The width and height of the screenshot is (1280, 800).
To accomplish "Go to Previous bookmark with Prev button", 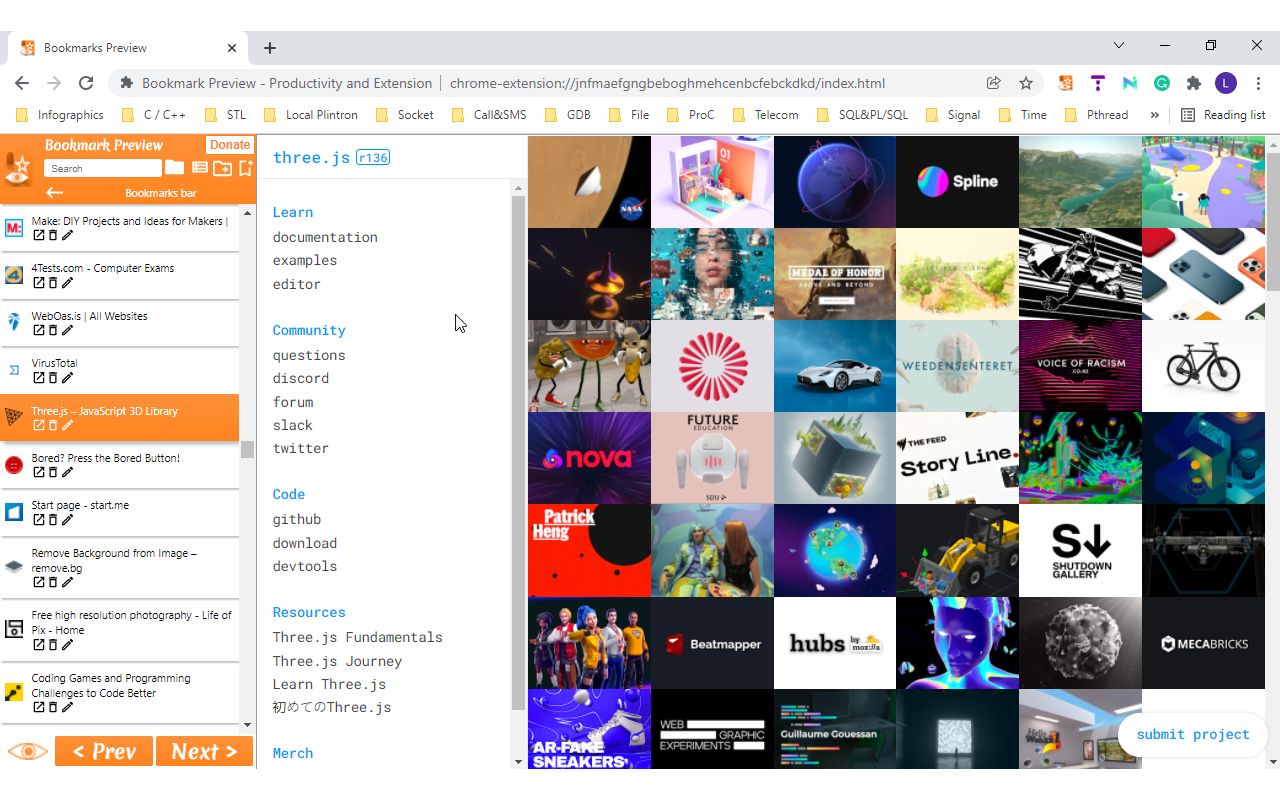I will (x=104, y=751).
